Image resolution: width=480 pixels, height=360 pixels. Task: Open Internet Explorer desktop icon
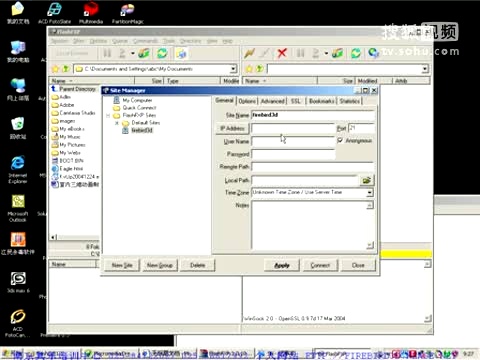pyautogui.click(x=18, y=169)
